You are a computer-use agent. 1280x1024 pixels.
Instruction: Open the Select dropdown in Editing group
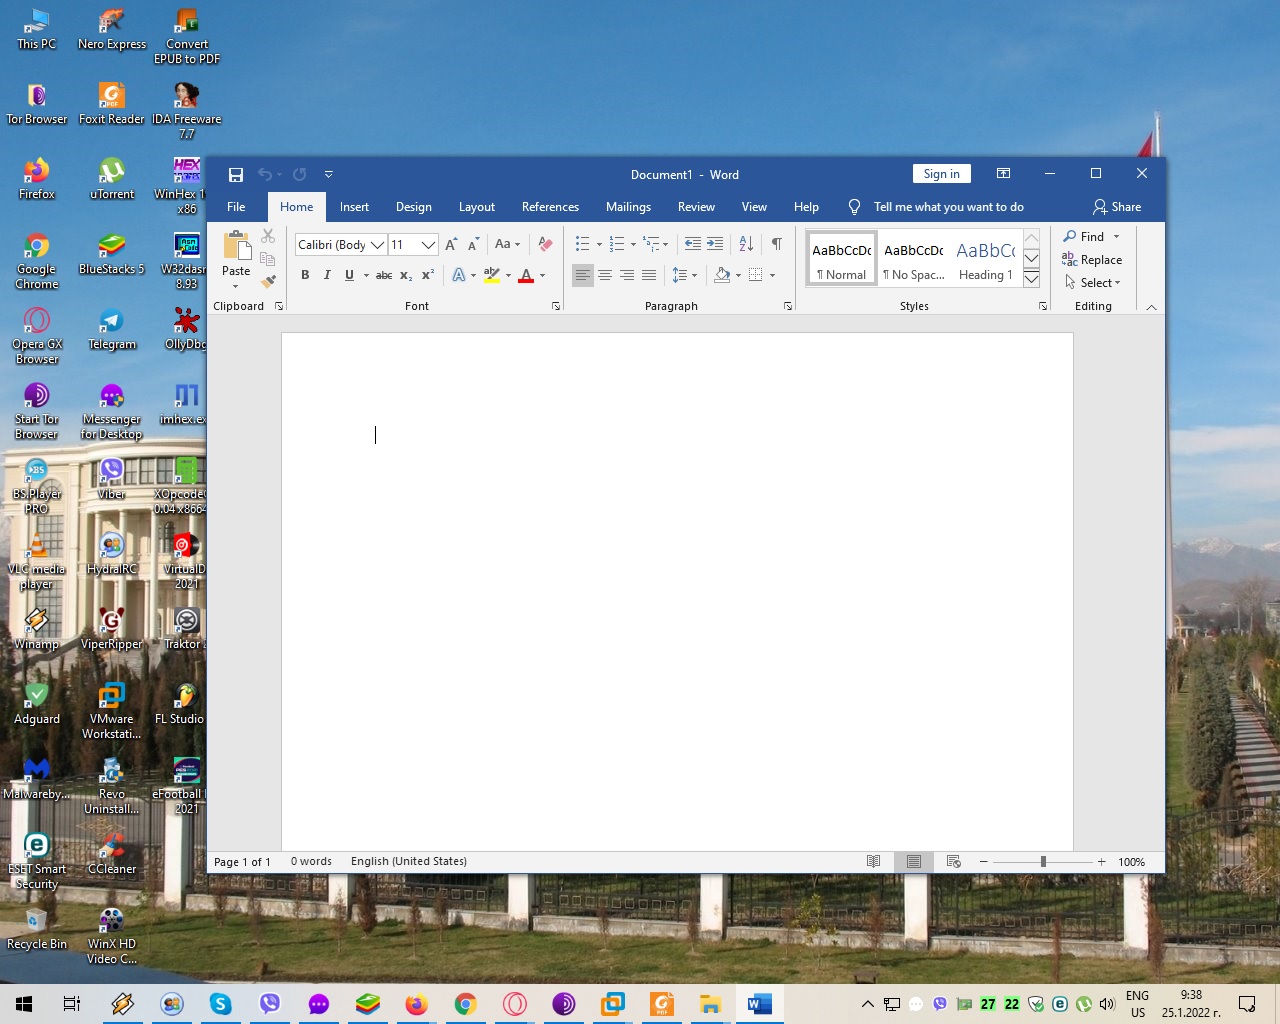tap(1093, 283)
